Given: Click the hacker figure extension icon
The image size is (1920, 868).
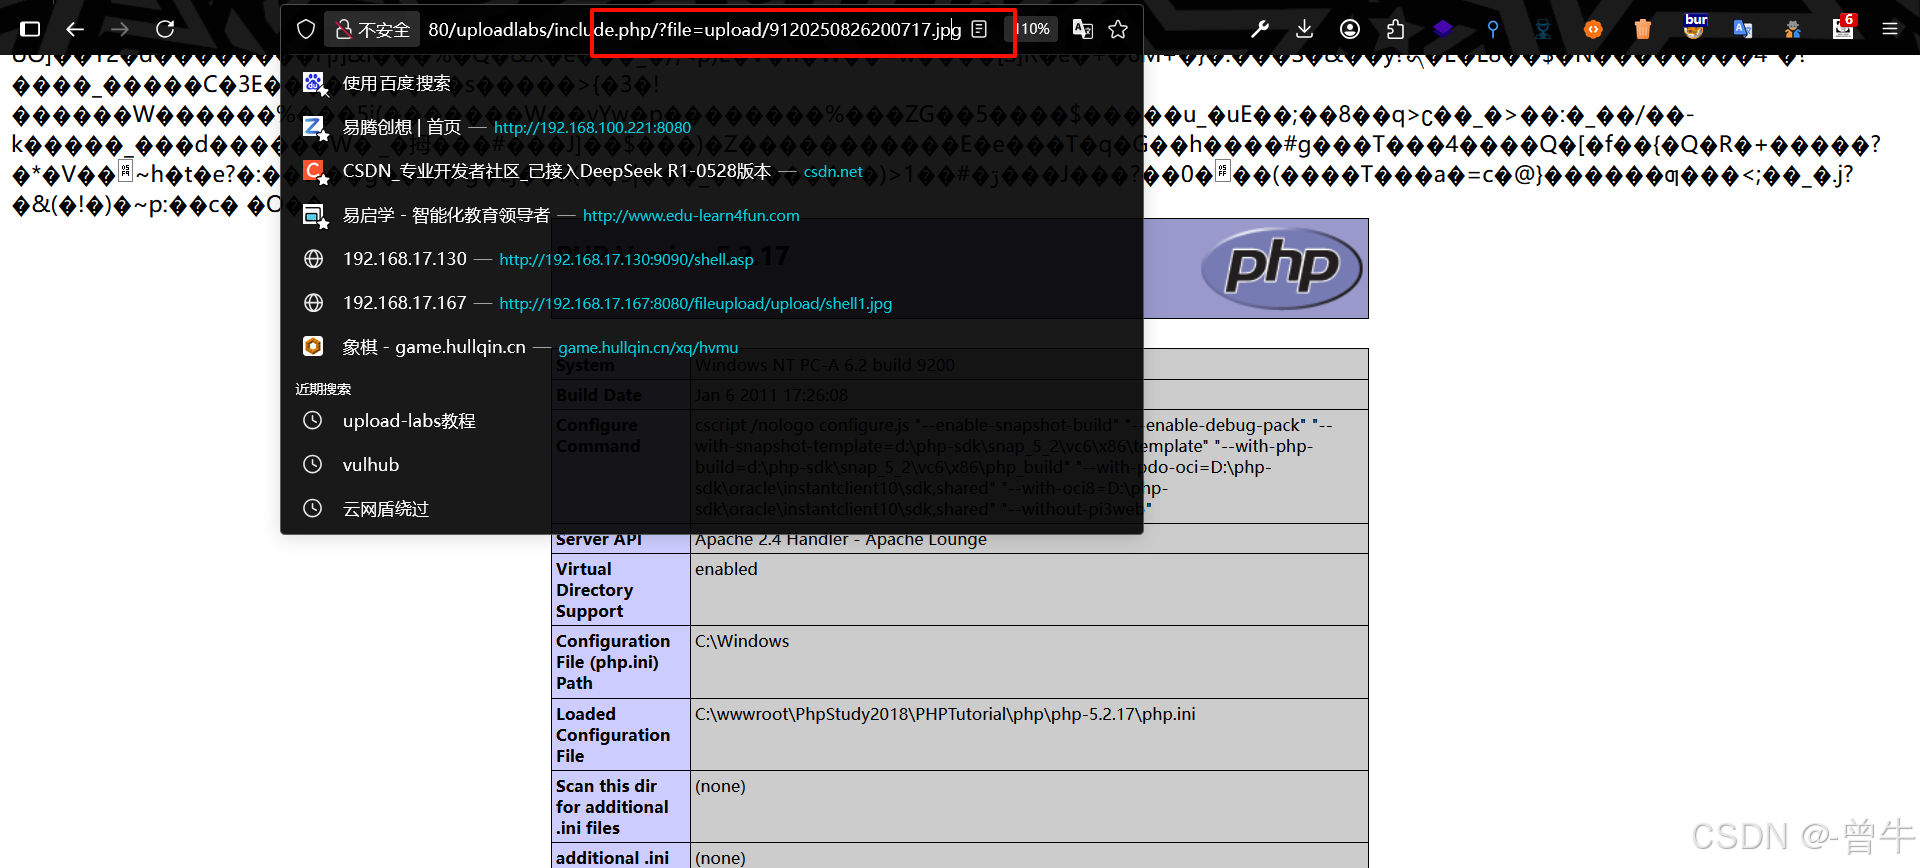Looking at the screenshot, I should [x=1543, y=29].
